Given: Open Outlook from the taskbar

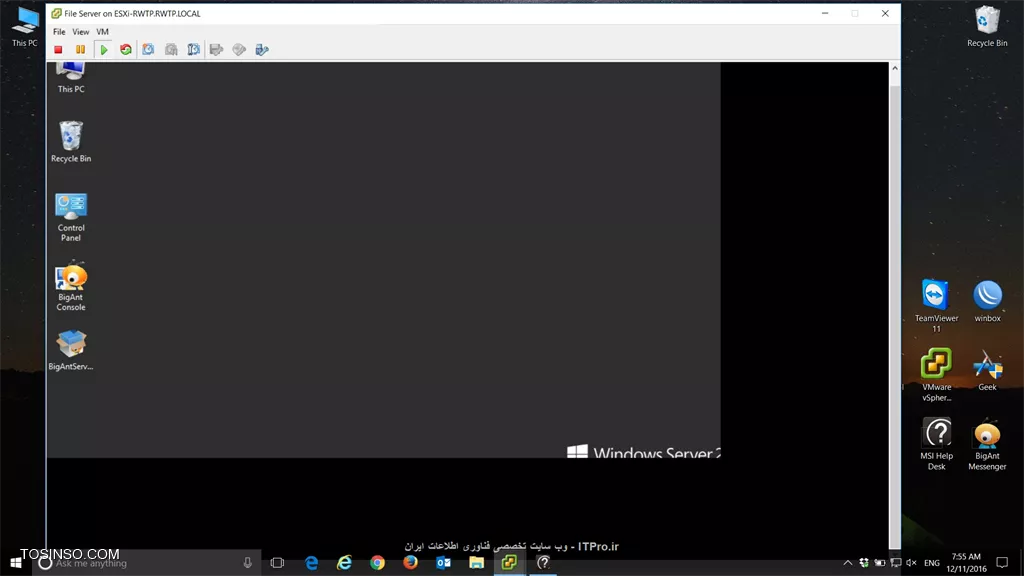Looking at the screenshot, I should 443,562.
